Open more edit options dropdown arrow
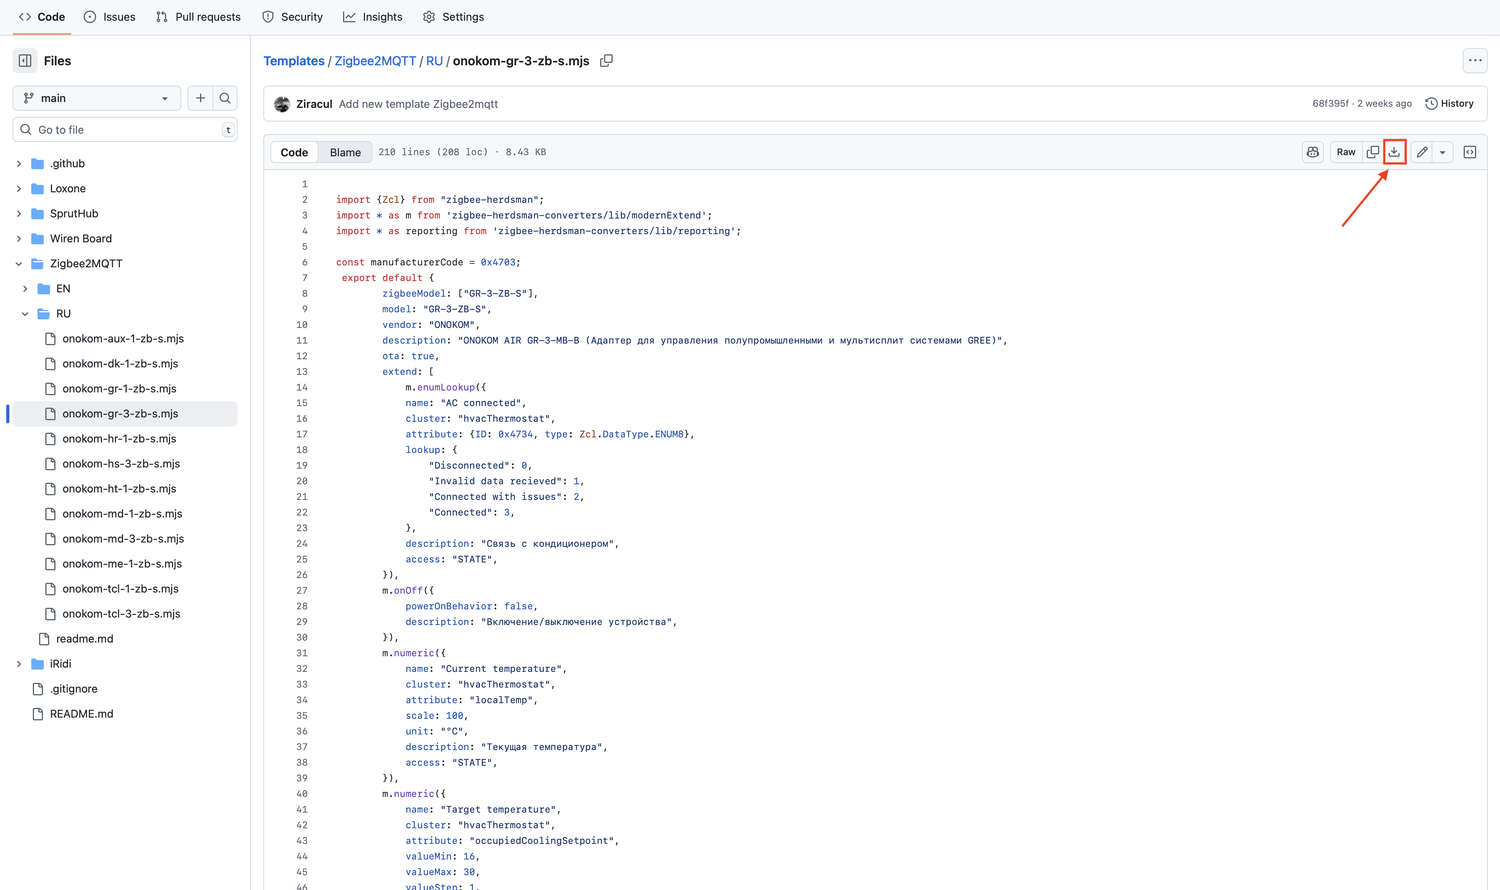1500x890 pixels. tap(1443, 152)
